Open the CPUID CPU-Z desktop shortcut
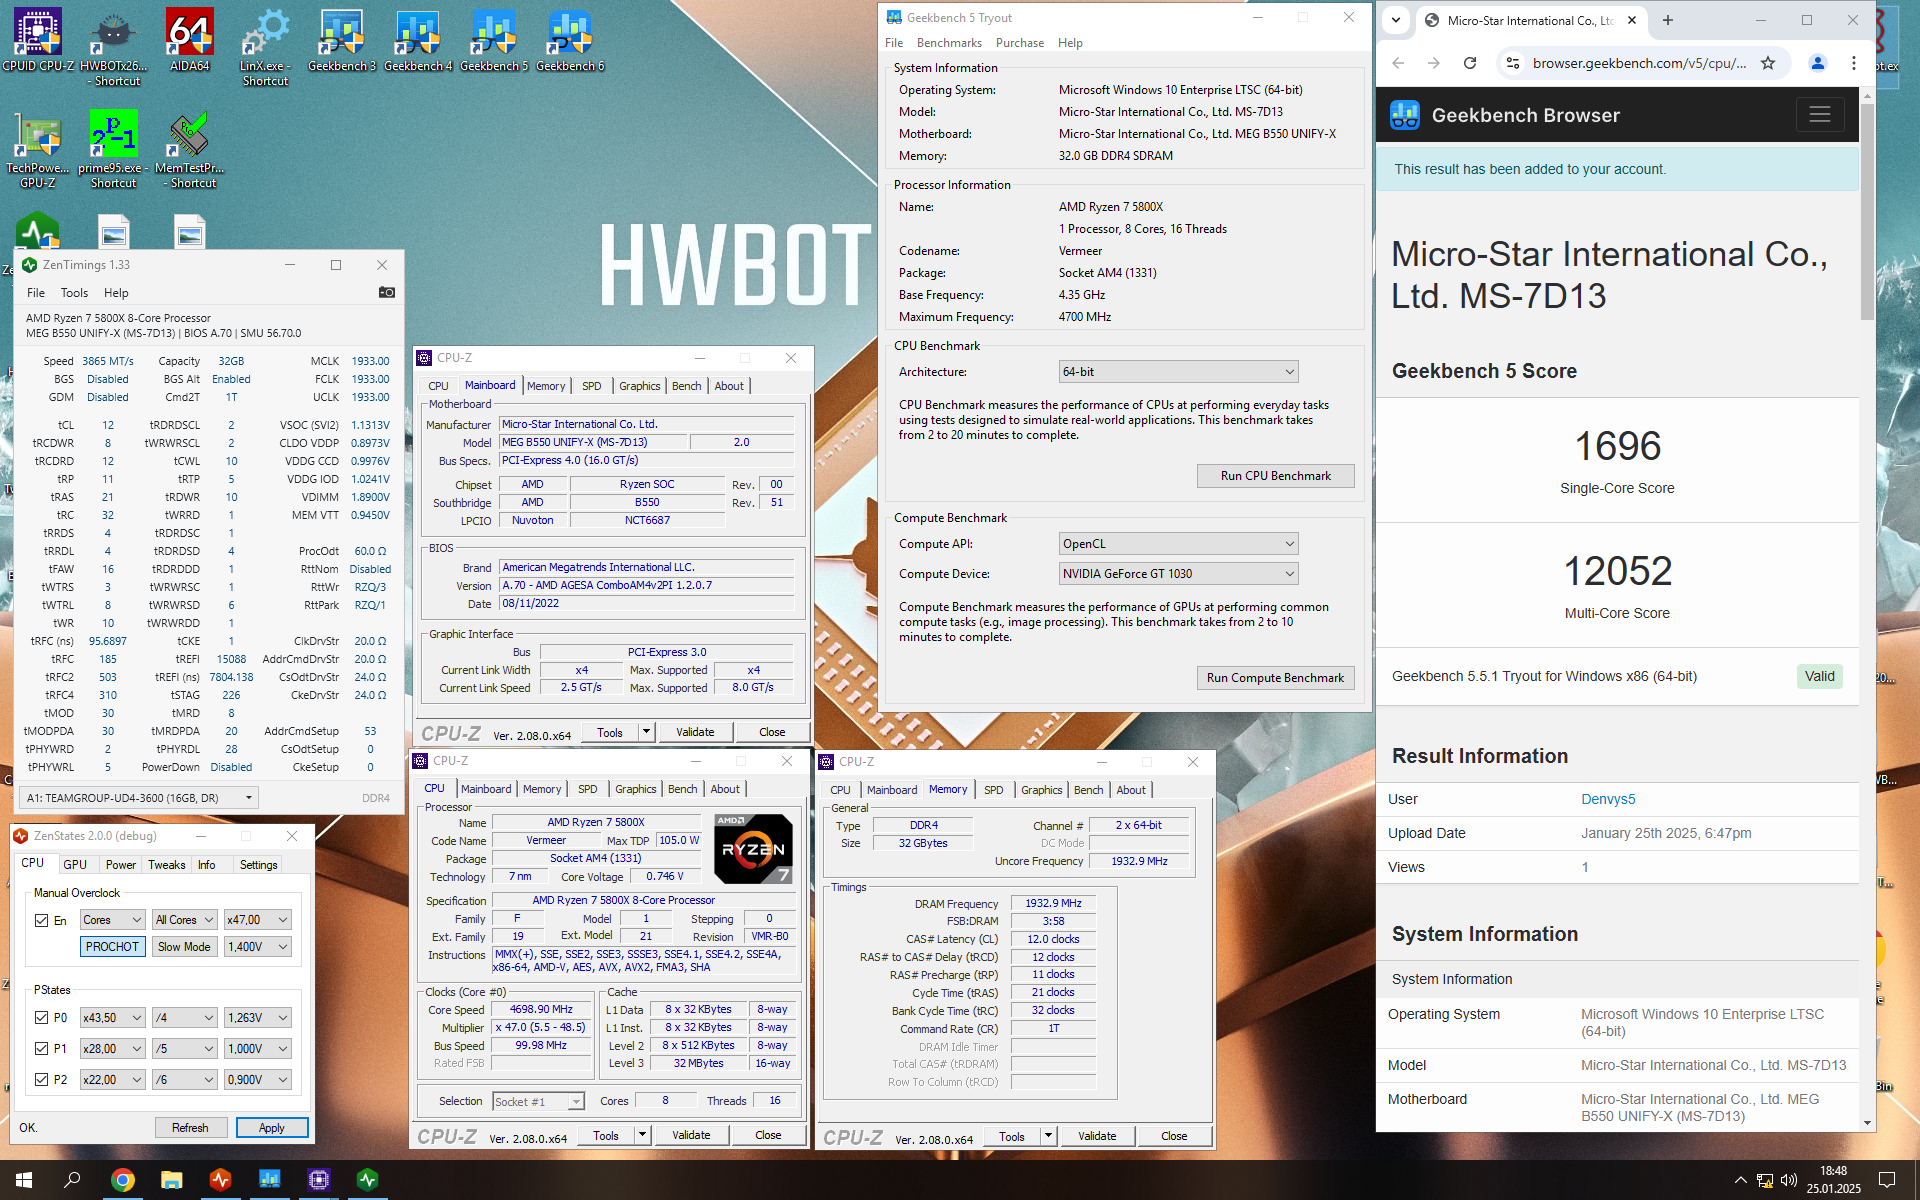The width and height of the screenshot is (1920, 1200). pyautogui.click(x=38, y=40)
